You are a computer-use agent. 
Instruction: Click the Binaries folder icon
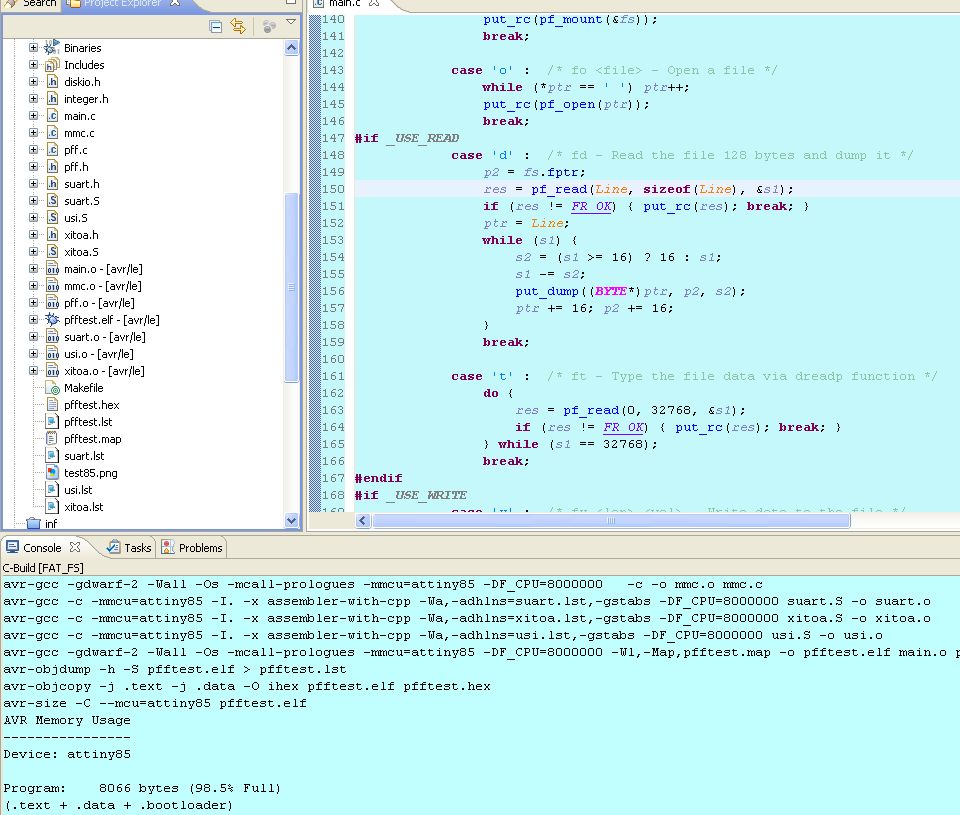[52, 47]
